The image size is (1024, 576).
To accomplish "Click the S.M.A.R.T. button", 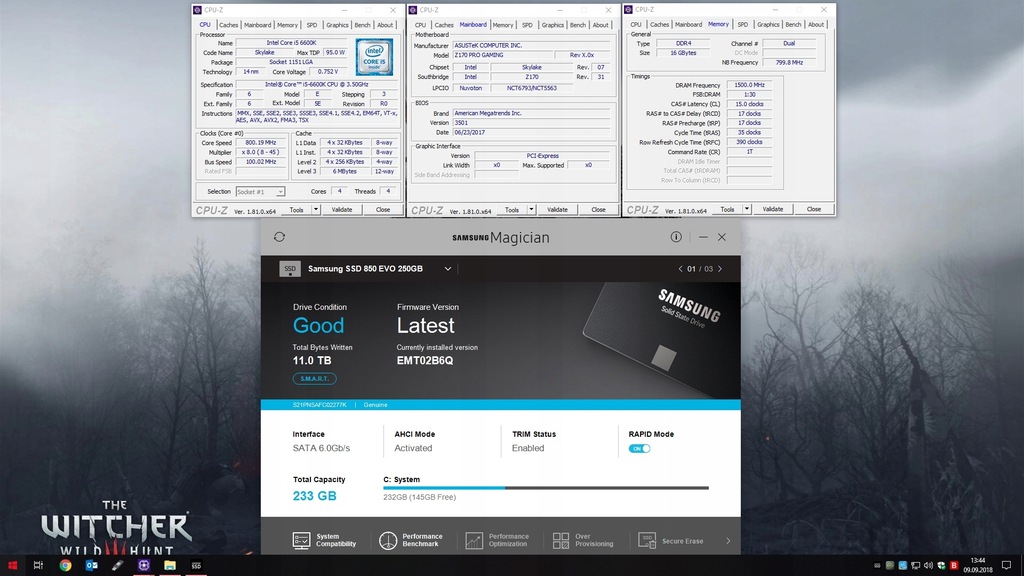I will [315, 379].
